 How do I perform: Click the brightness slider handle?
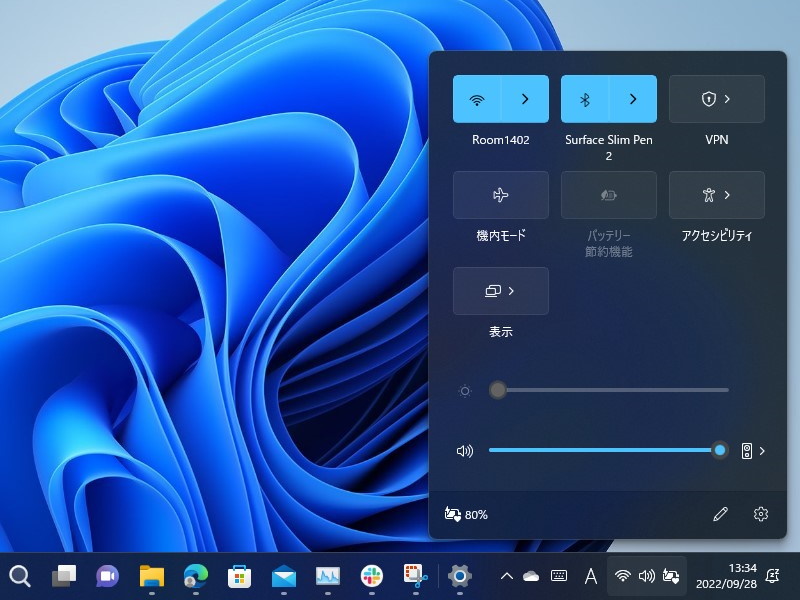pos(497,391)
